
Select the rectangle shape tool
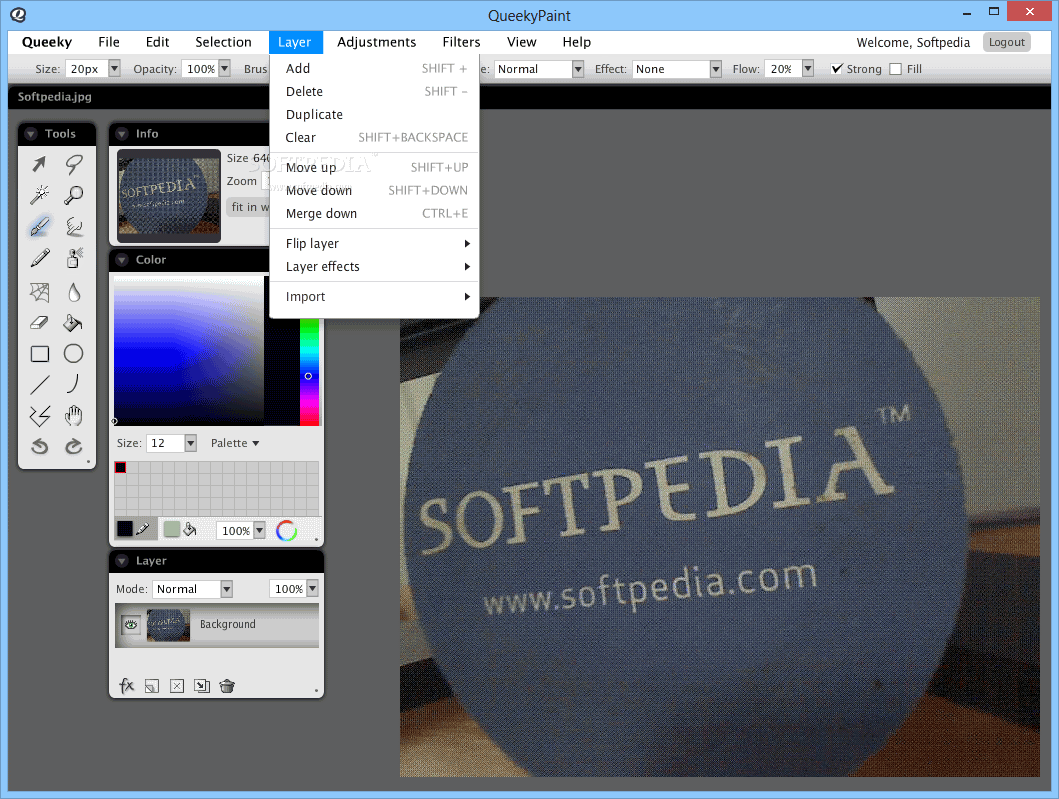coord(39,353)
